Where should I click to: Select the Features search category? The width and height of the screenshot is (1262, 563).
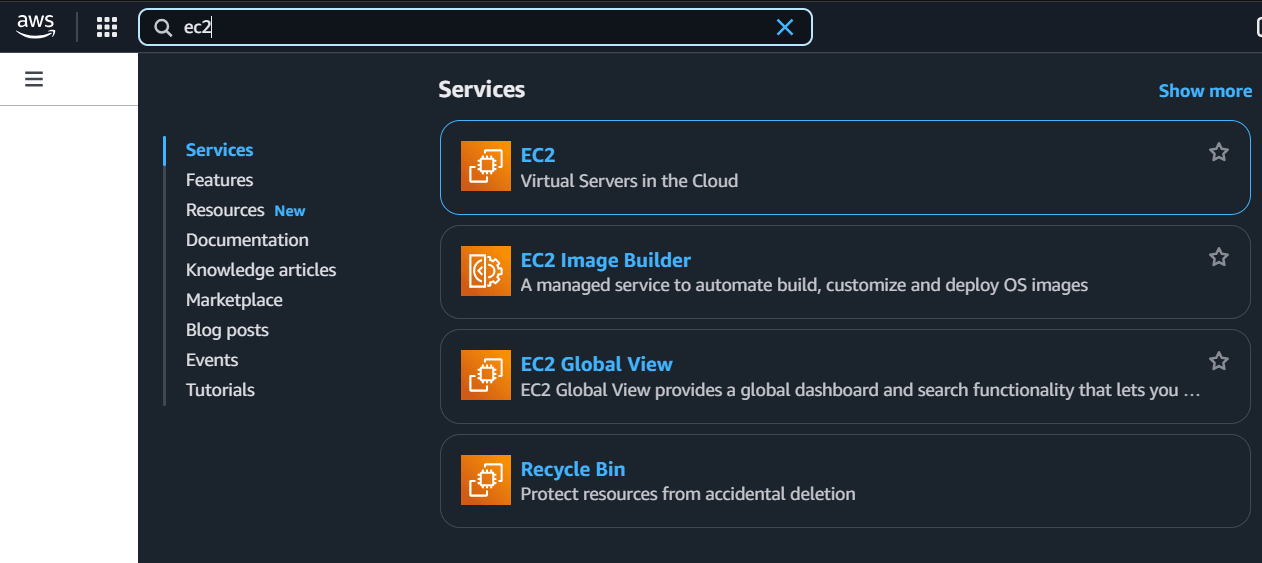219,180
